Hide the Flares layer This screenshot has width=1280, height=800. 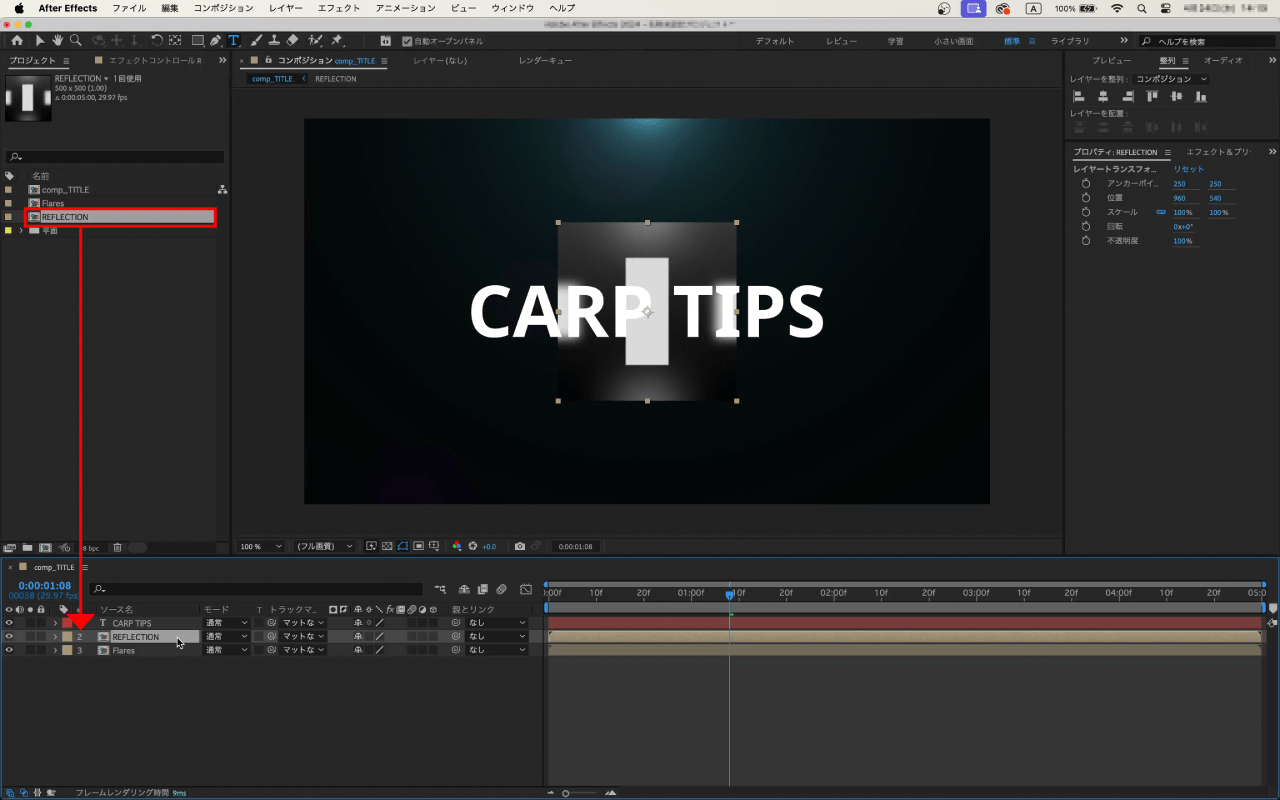(x=9, y=650)
